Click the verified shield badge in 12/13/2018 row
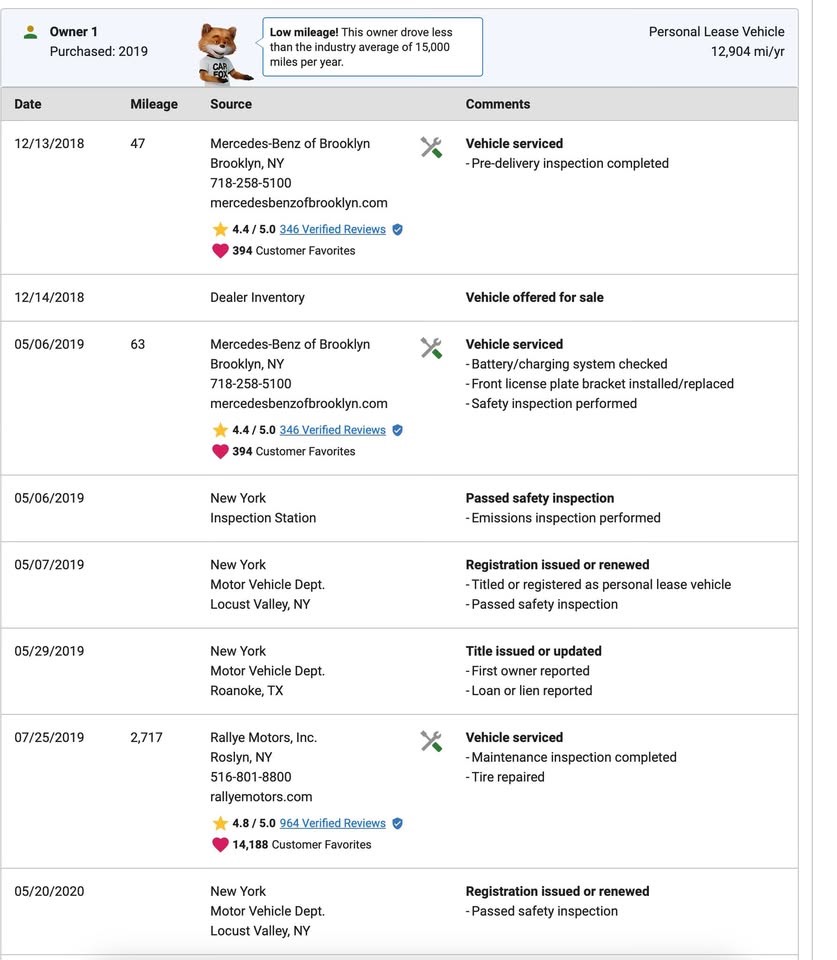837x960 pixels. coord(397,230)
